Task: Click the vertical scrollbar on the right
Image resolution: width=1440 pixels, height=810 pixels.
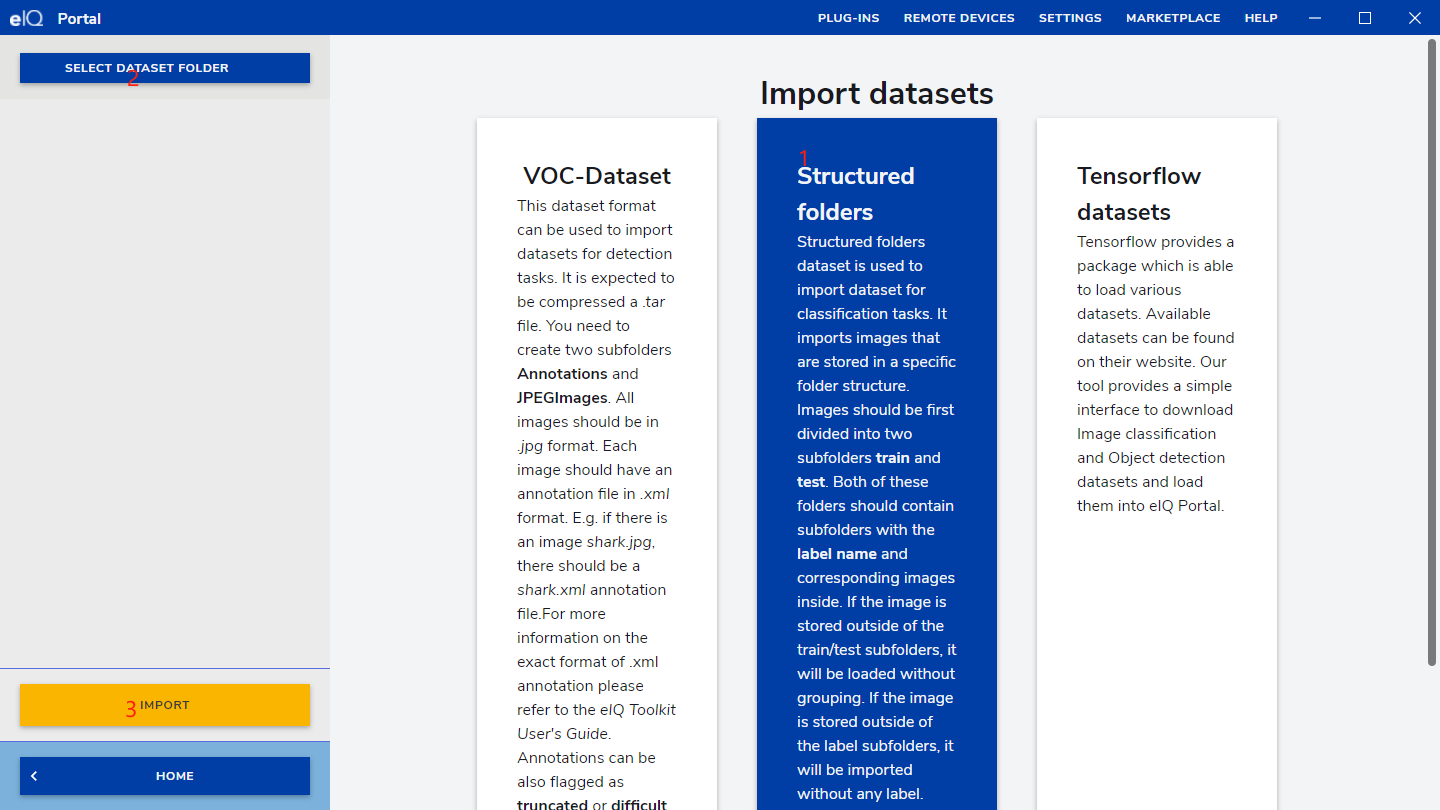Action: 1432,352
